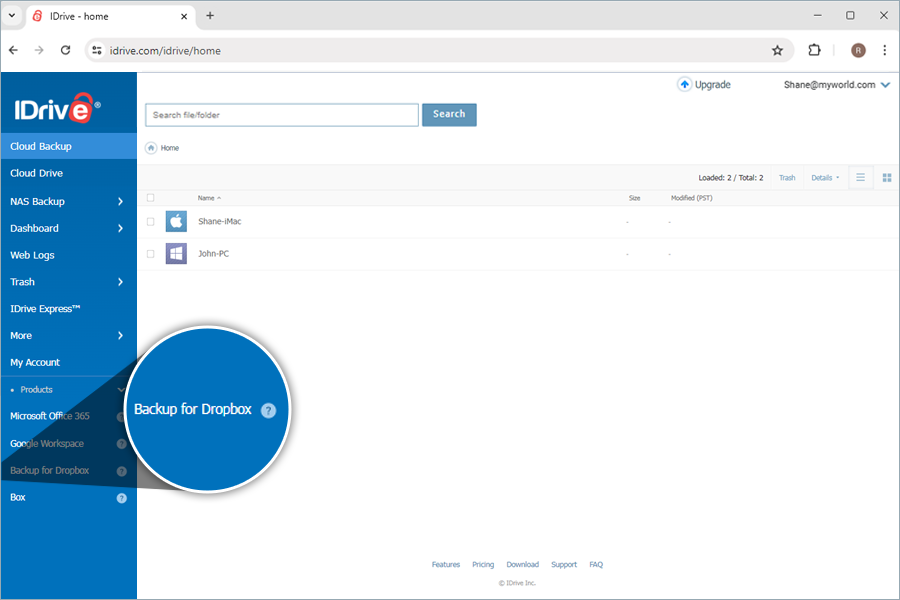Tick the select-all checkbox in header
Viewport: 900px width, 600px height.
tap(150, 198)
